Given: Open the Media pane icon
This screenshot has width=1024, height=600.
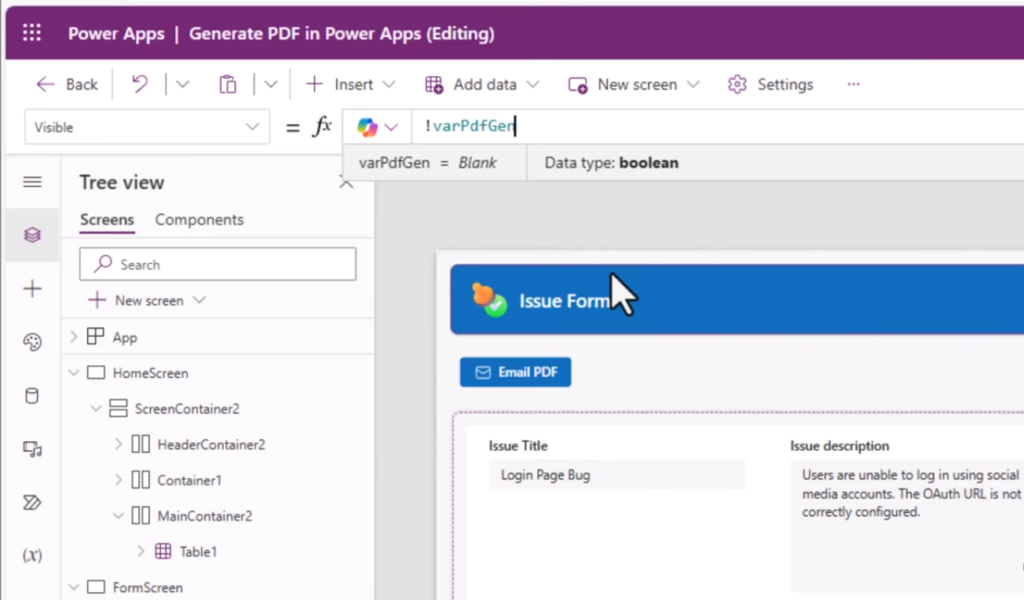Looking at the screenshot, I should pyautogui.click(x=32, y=449).
